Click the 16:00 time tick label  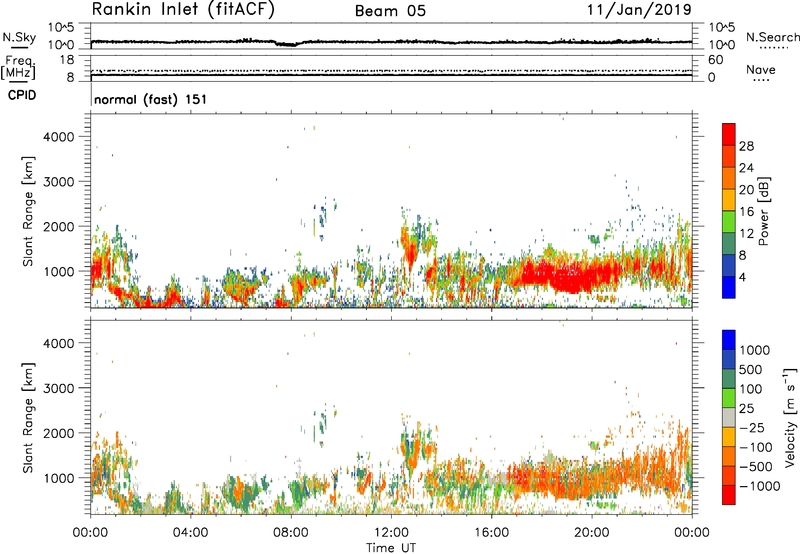pos(492,533)
